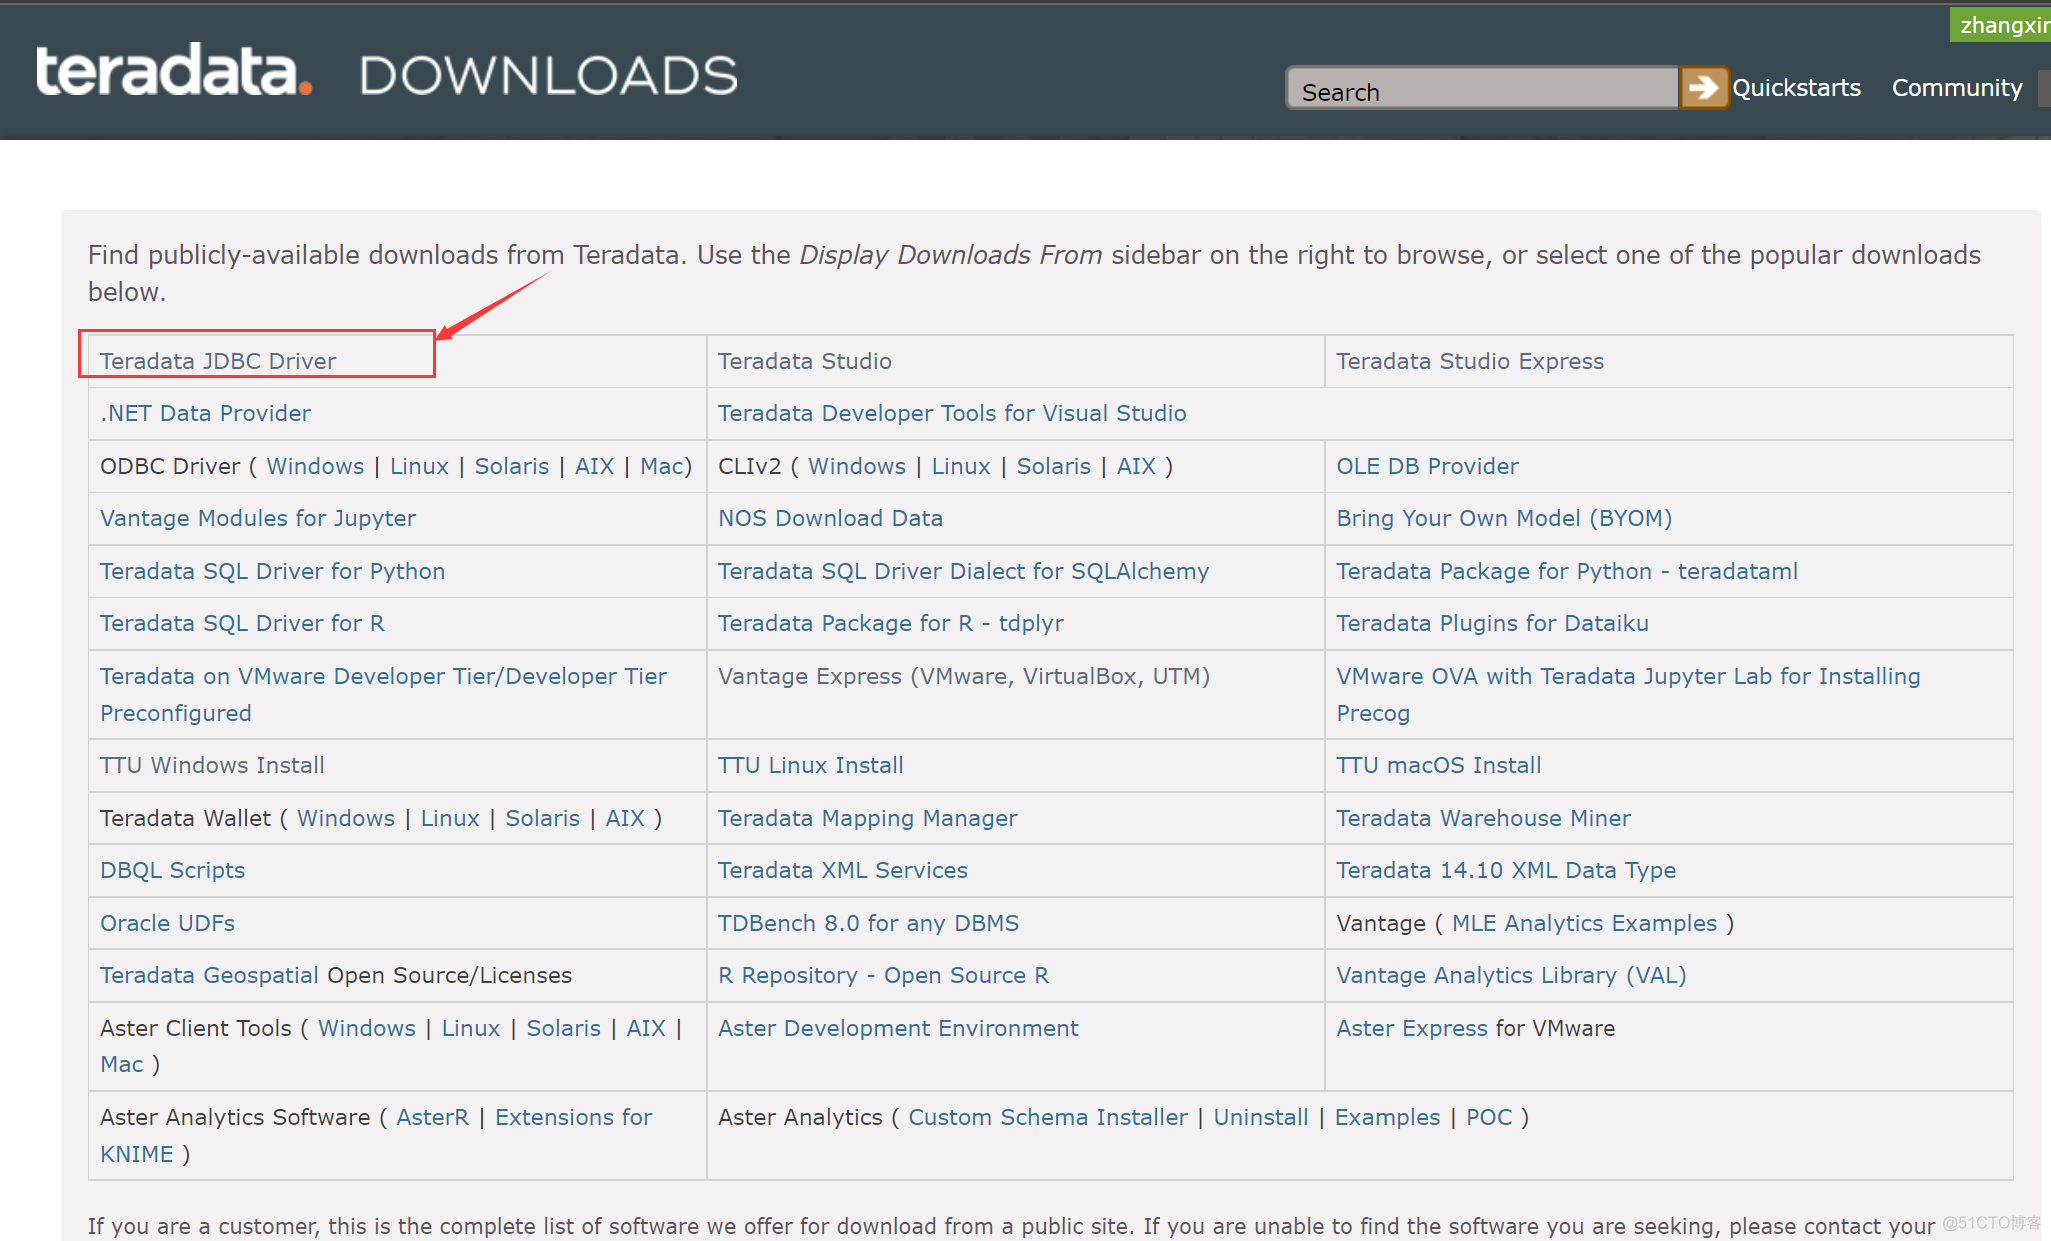Open VMware OVA with Teradata Jupyter Lab

[1628, 694]
